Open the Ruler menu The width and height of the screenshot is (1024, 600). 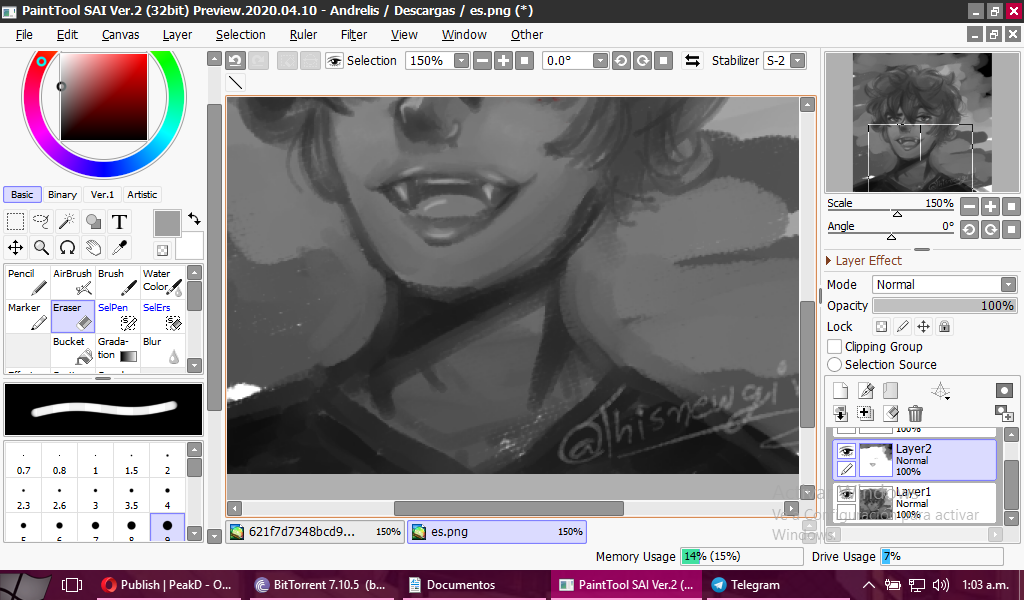(x=303, y=35)
